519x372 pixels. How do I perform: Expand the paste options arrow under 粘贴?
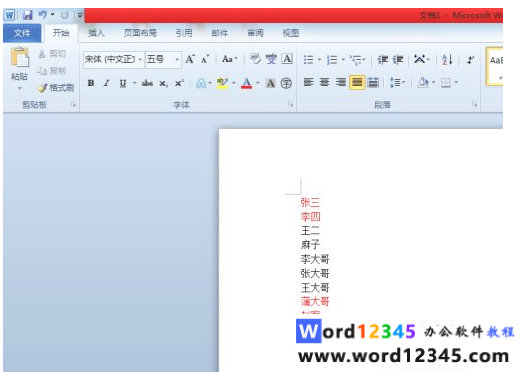click(20, 88)
